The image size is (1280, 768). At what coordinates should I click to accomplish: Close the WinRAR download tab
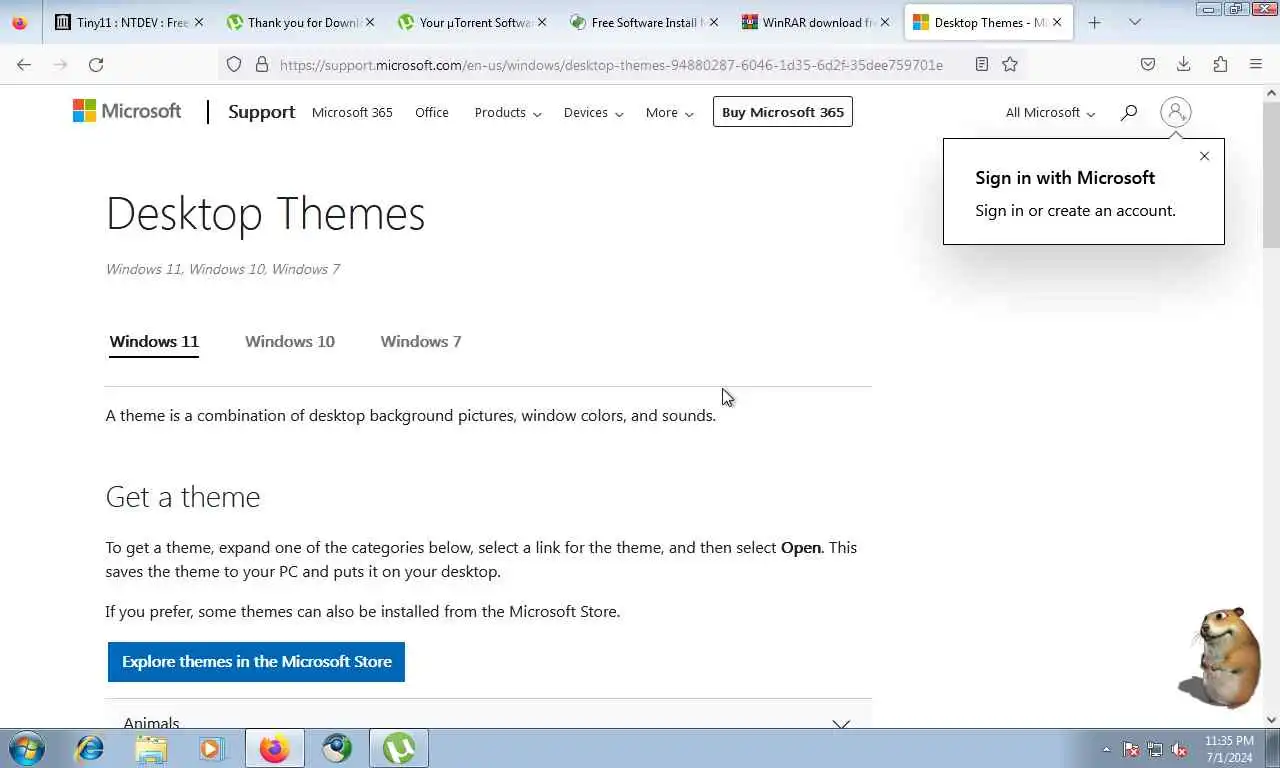(885, 22)
